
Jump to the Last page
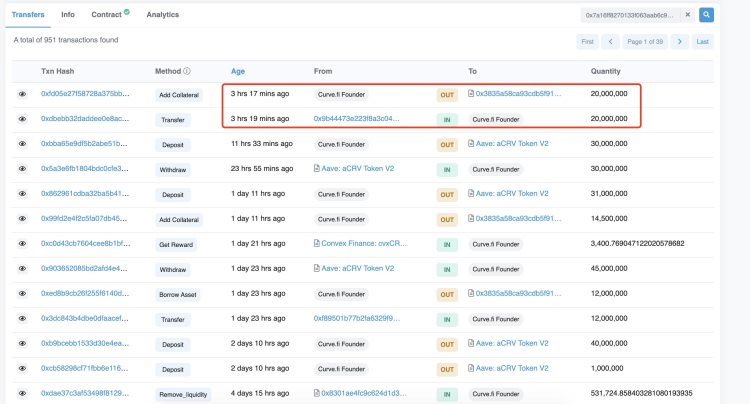point(703,41)
